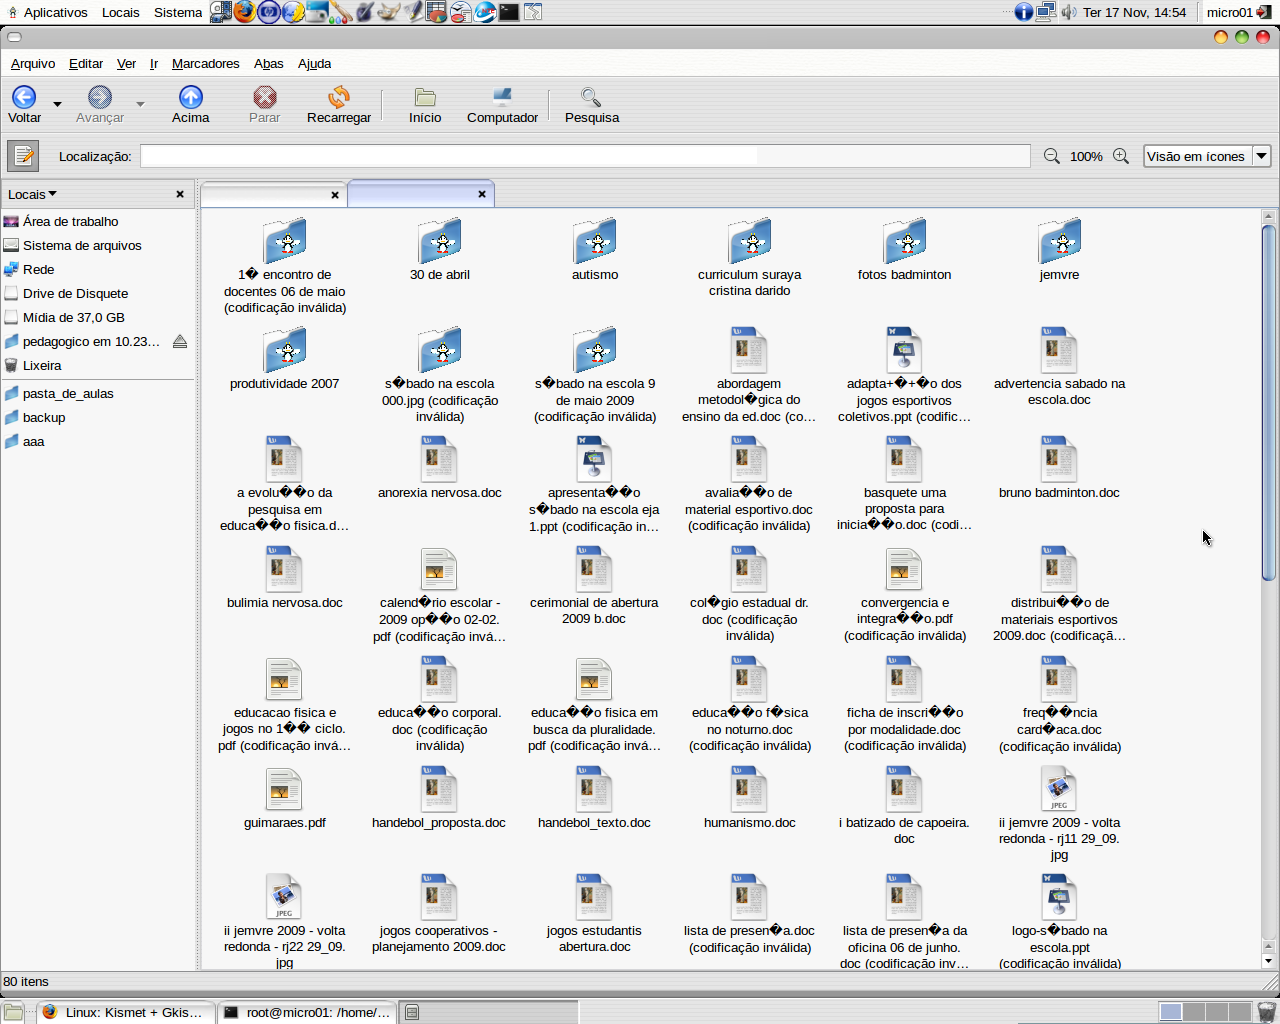Screen dimensions: 1280x1024
Task: Open the Marcadores menu
Action: pyautogui.click(x=206, y=63)
